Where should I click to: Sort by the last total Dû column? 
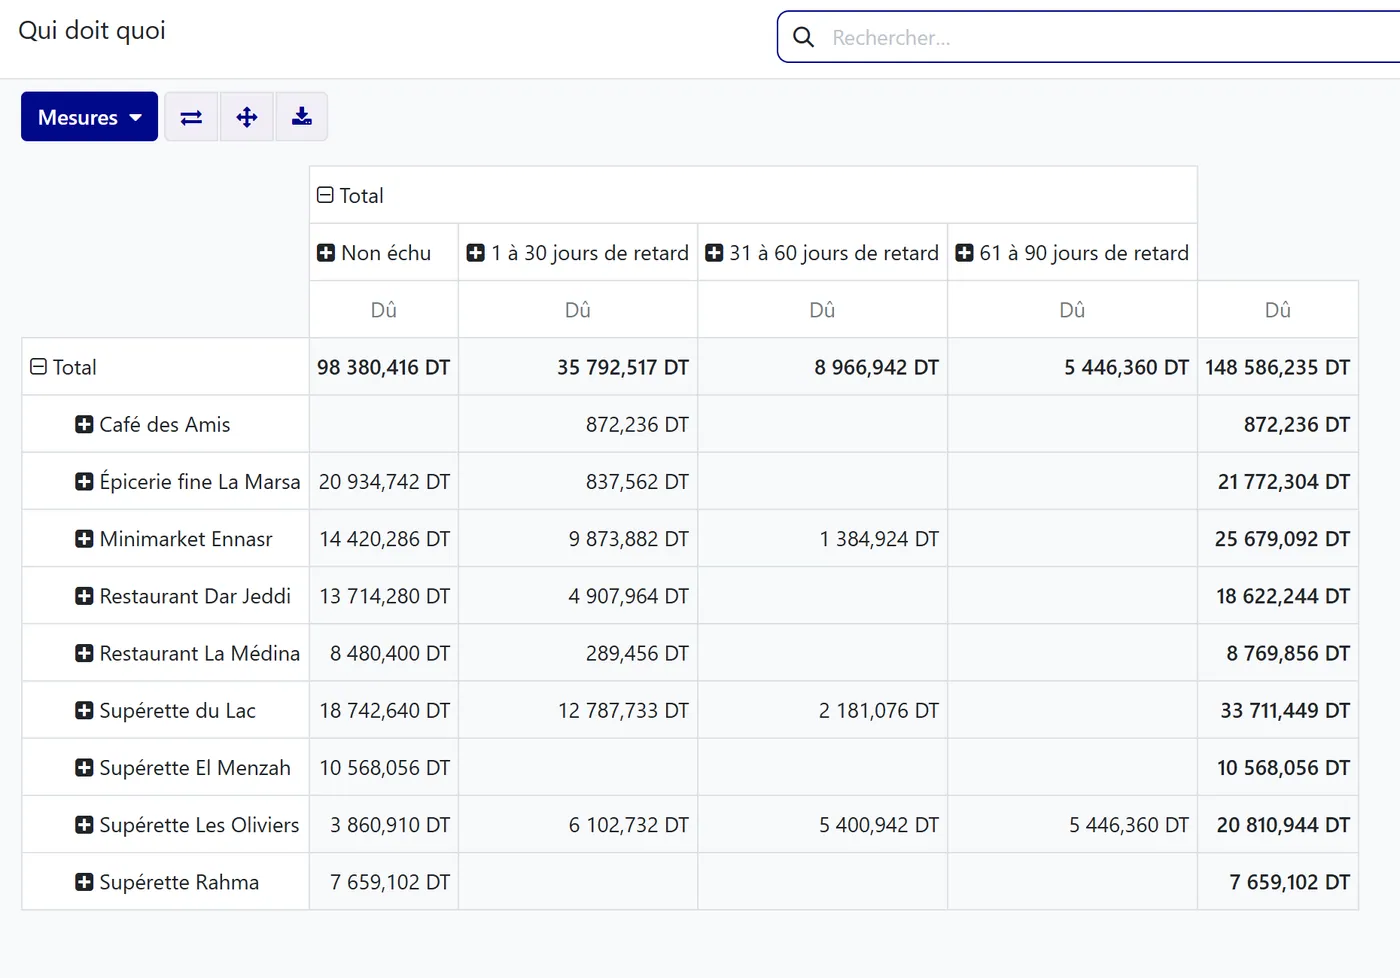1278,310
